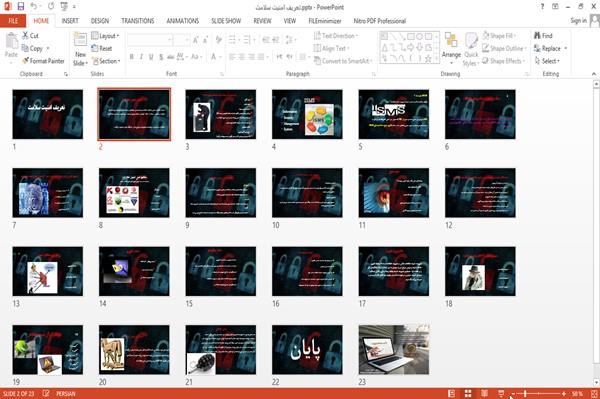The height and width of the screenshot is (399, 600).
Task: Start Slide Show from status bar icon
Action: pos(501,393)
